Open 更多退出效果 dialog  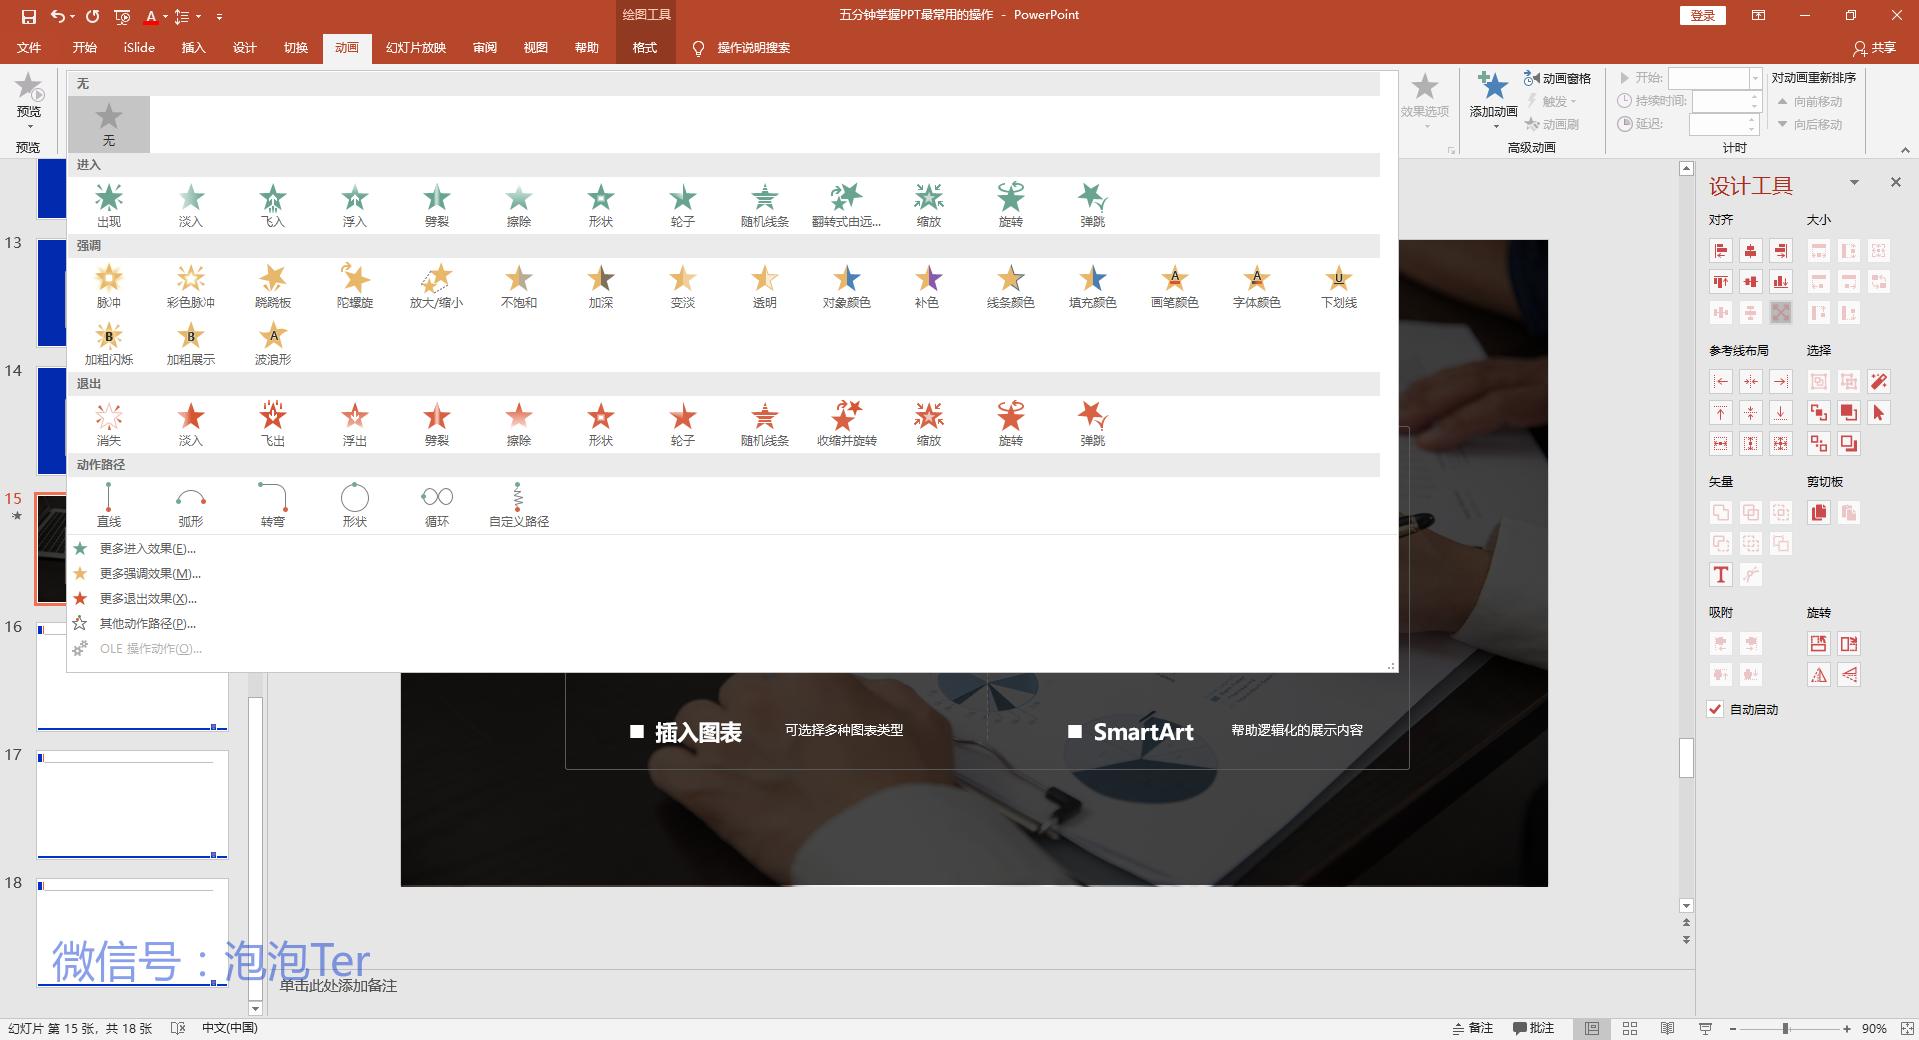pyautogui.click(x=148, y=599)
